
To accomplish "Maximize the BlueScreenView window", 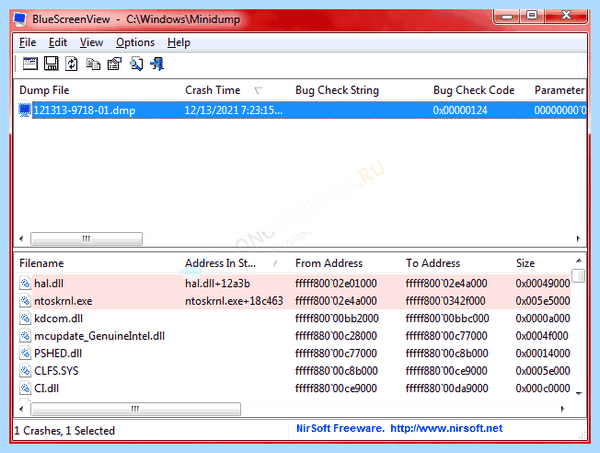I will tap(532, 15).
